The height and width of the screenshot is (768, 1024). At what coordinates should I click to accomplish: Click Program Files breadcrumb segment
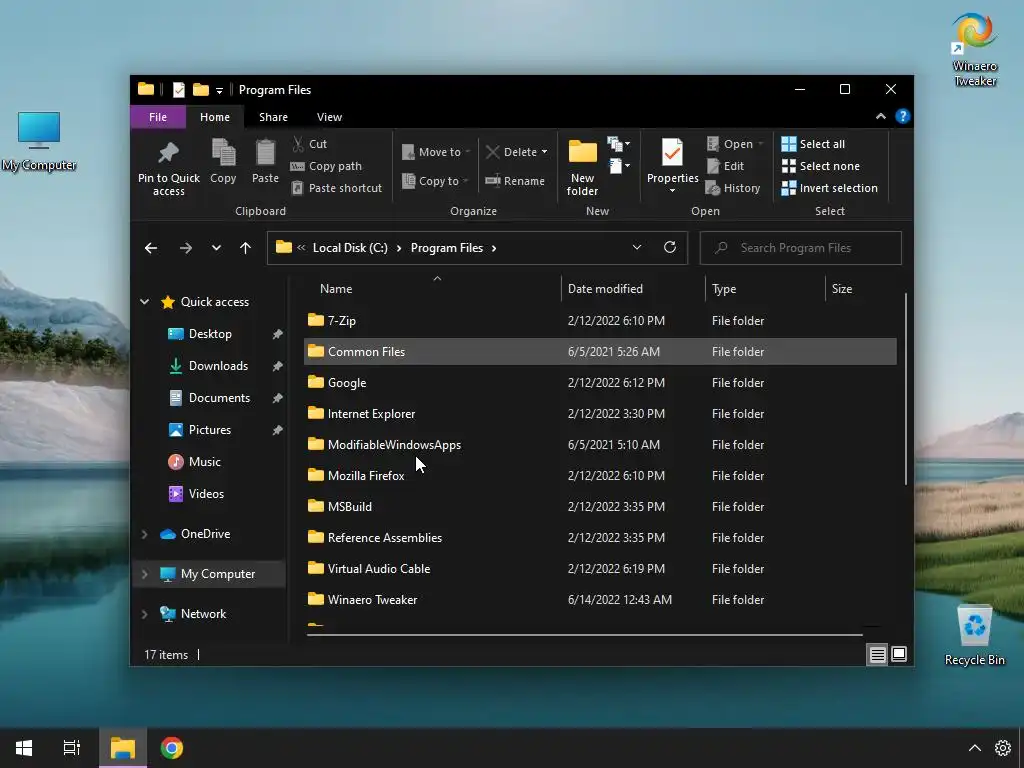pos(447,248)
